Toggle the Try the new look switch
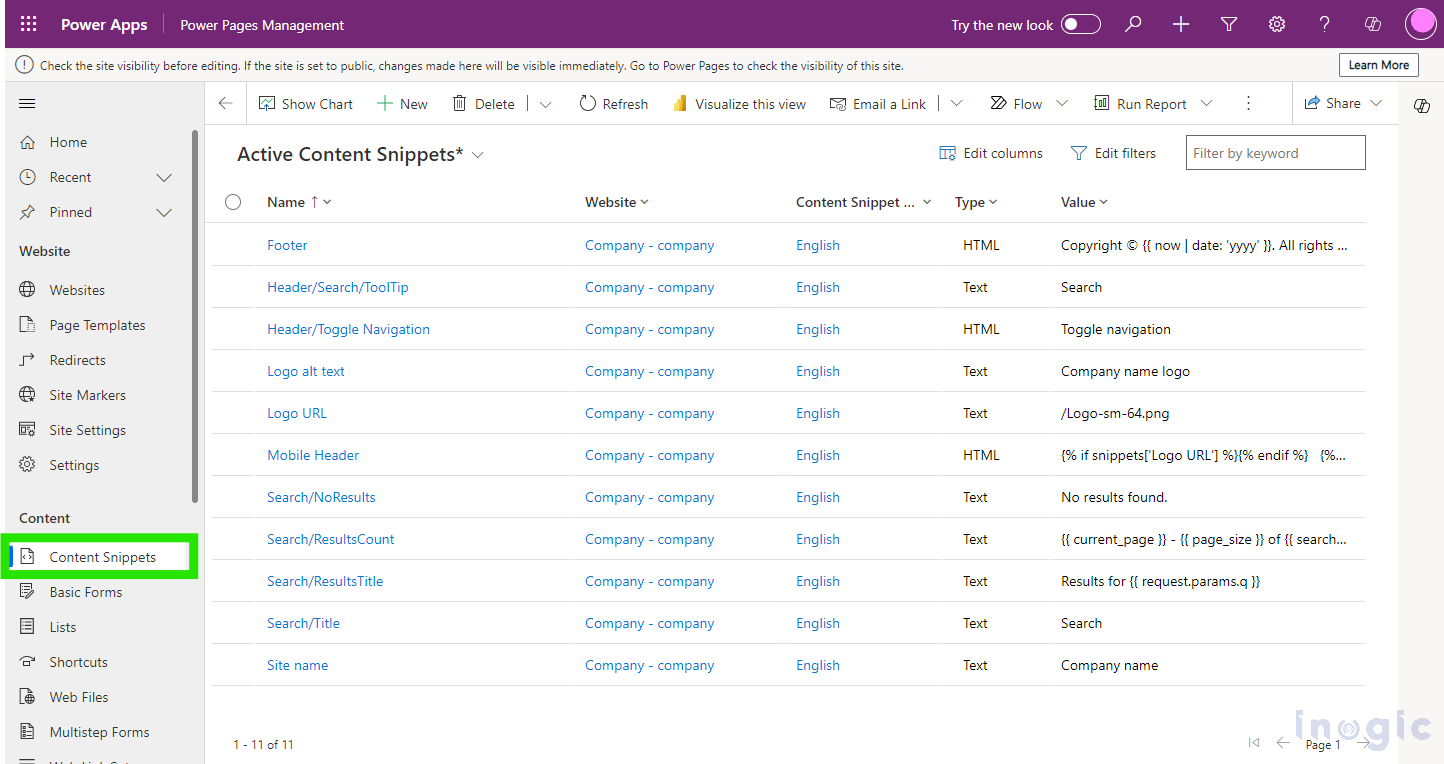This screenshot has height=764, width=1444. click(1080, 24)
